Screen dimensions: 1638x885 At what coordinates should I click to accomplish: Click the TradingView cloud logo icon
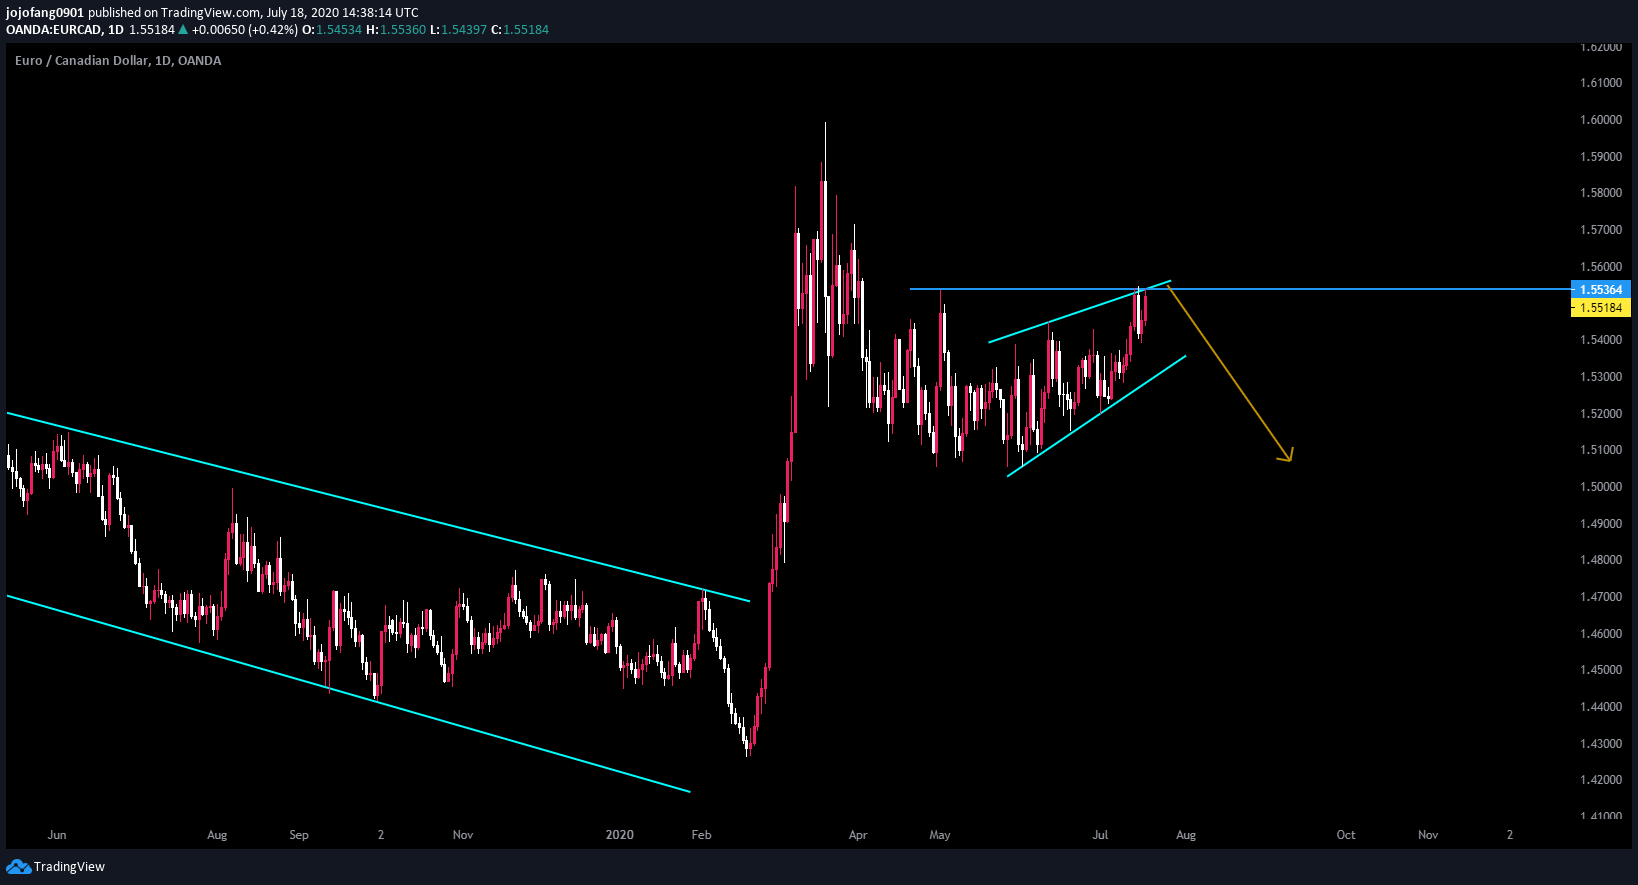pyautogui.click(x=18, y=866)
